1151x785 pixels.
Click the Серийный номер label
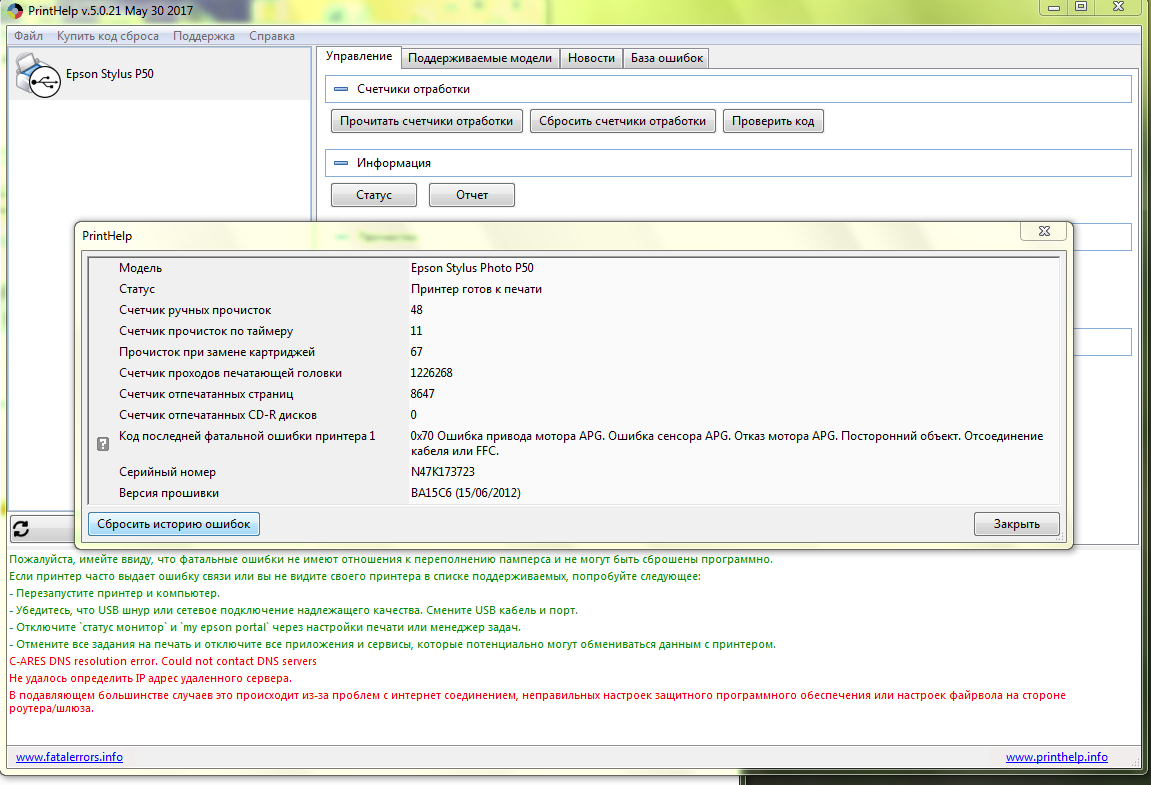pos(167,472)
